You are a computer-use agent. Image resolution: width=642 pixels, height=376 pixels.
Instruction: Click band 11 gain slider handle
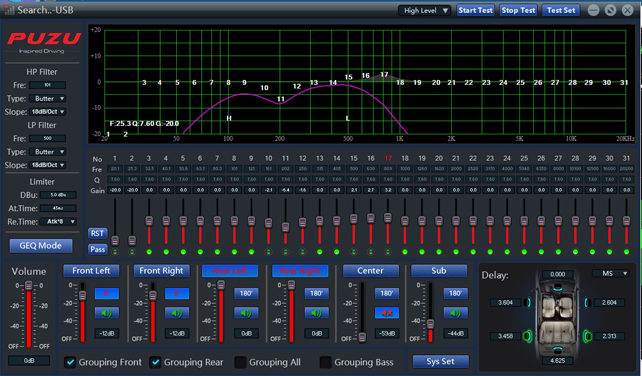click(285, 227)
